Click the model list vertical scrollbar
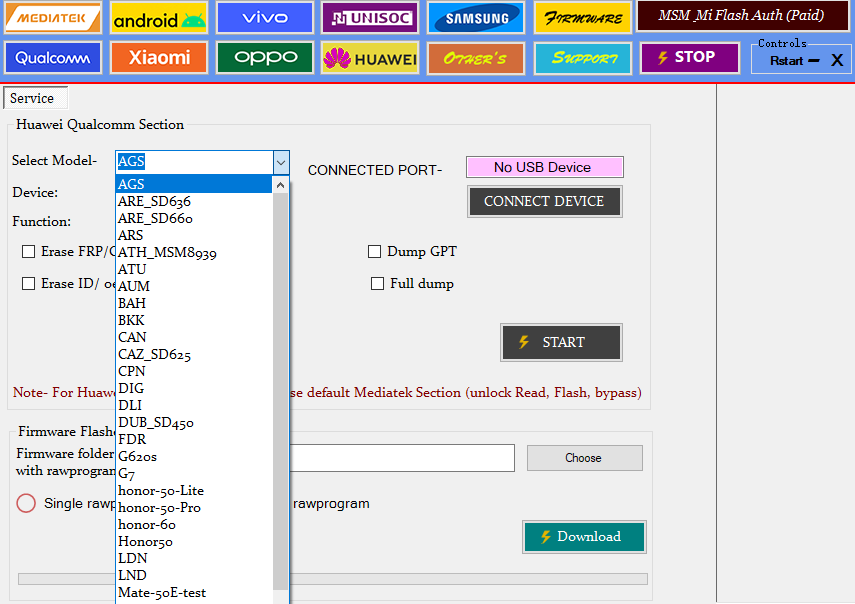Screen dimensions: 855x604 pyautogui.click(x=280, y=390)
